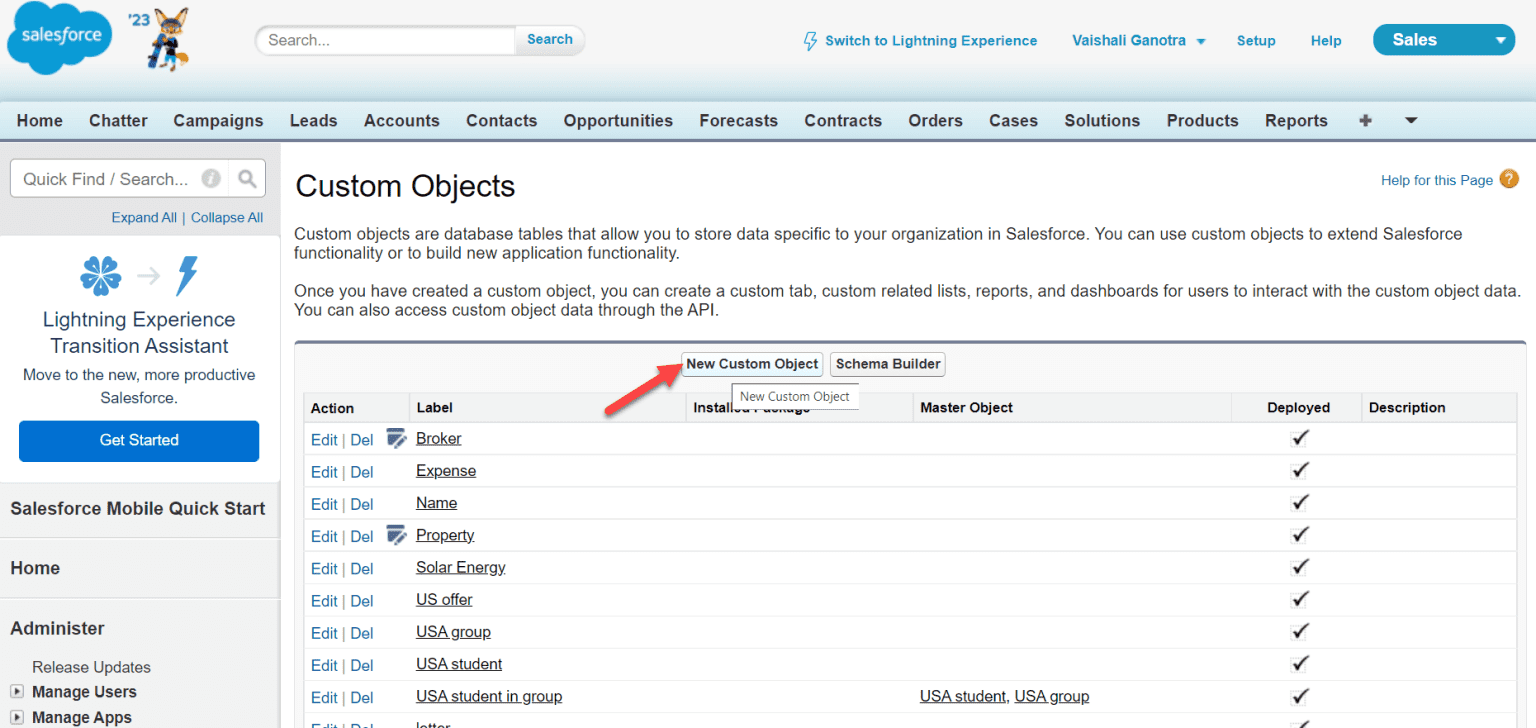Image resolution: width=1536 pixels, height=728 pixels.
Task: Click the magnifier icon in Quick Find
Action: pyautogui.click(x=247, y=178)
